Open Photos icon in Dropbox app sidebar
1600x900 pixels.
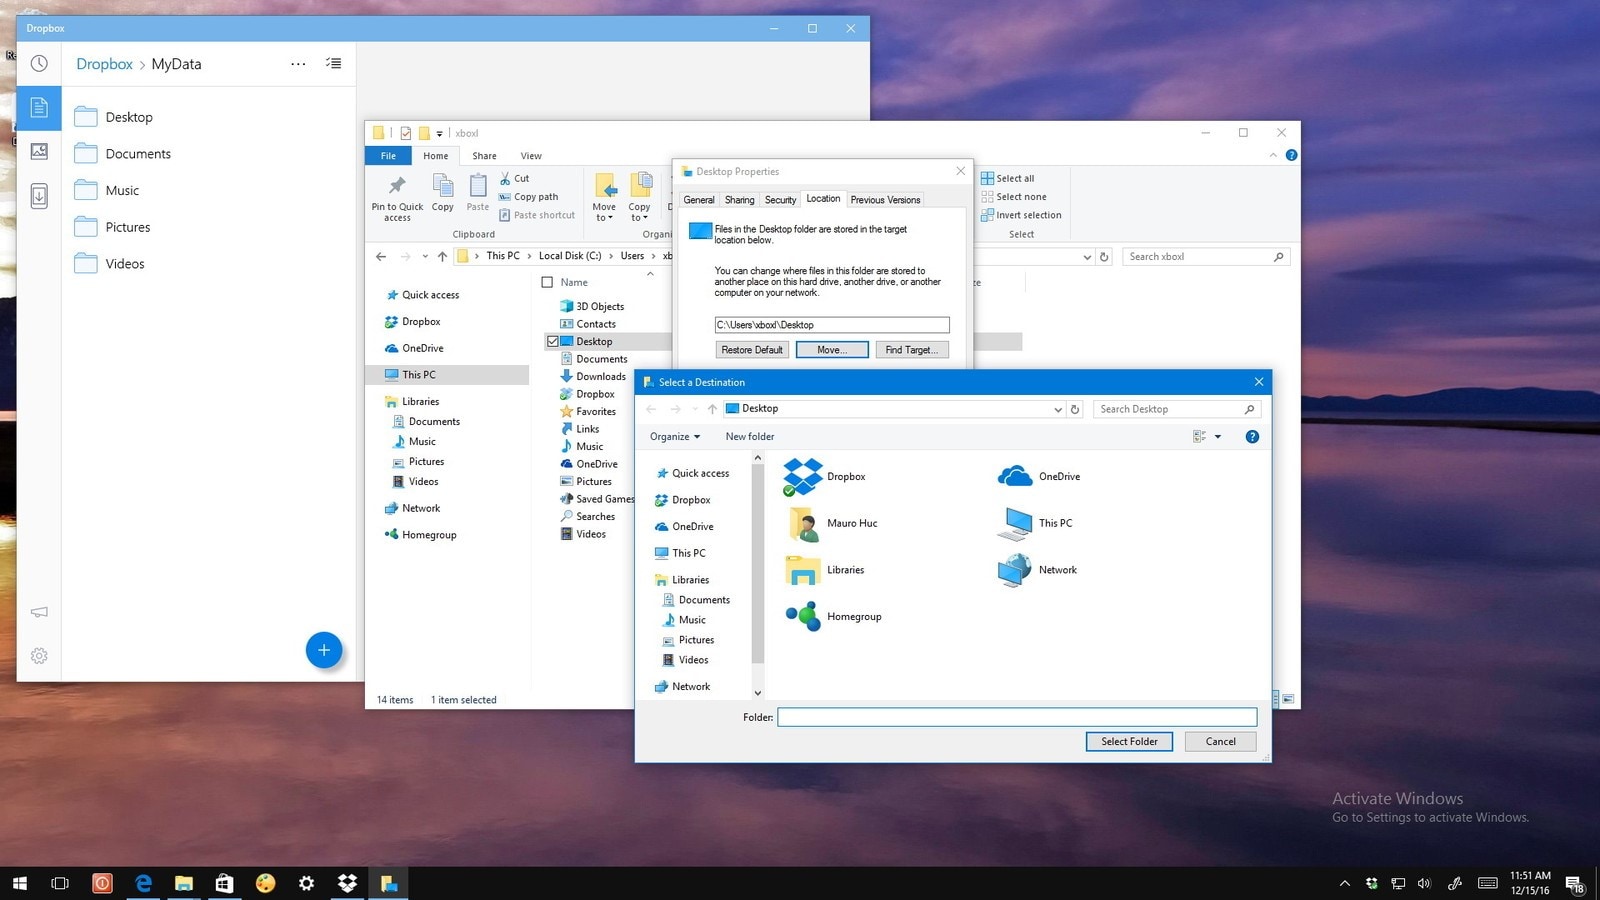[39, 151]
